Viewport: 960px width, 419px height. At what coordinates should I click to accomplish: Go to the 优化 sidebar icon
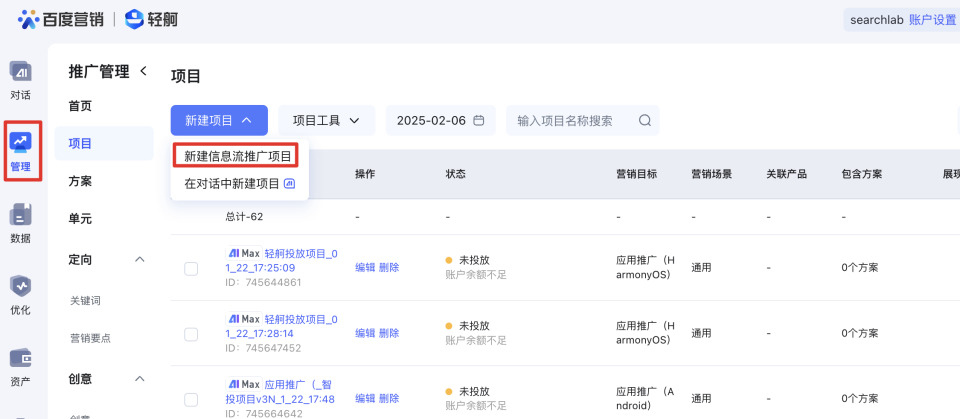(20, 294)
